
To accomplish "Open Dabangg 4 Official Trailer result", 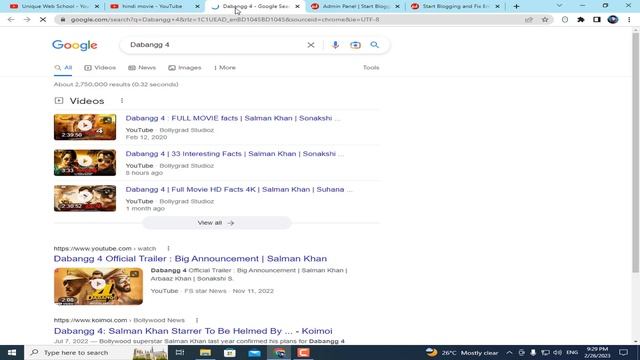I will pos(190,259).
